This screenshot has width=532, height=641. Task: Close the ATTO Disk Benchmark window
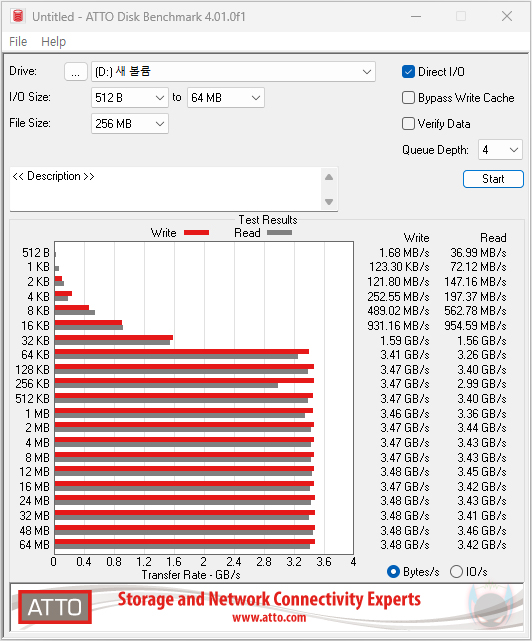(x=507, y=16)
